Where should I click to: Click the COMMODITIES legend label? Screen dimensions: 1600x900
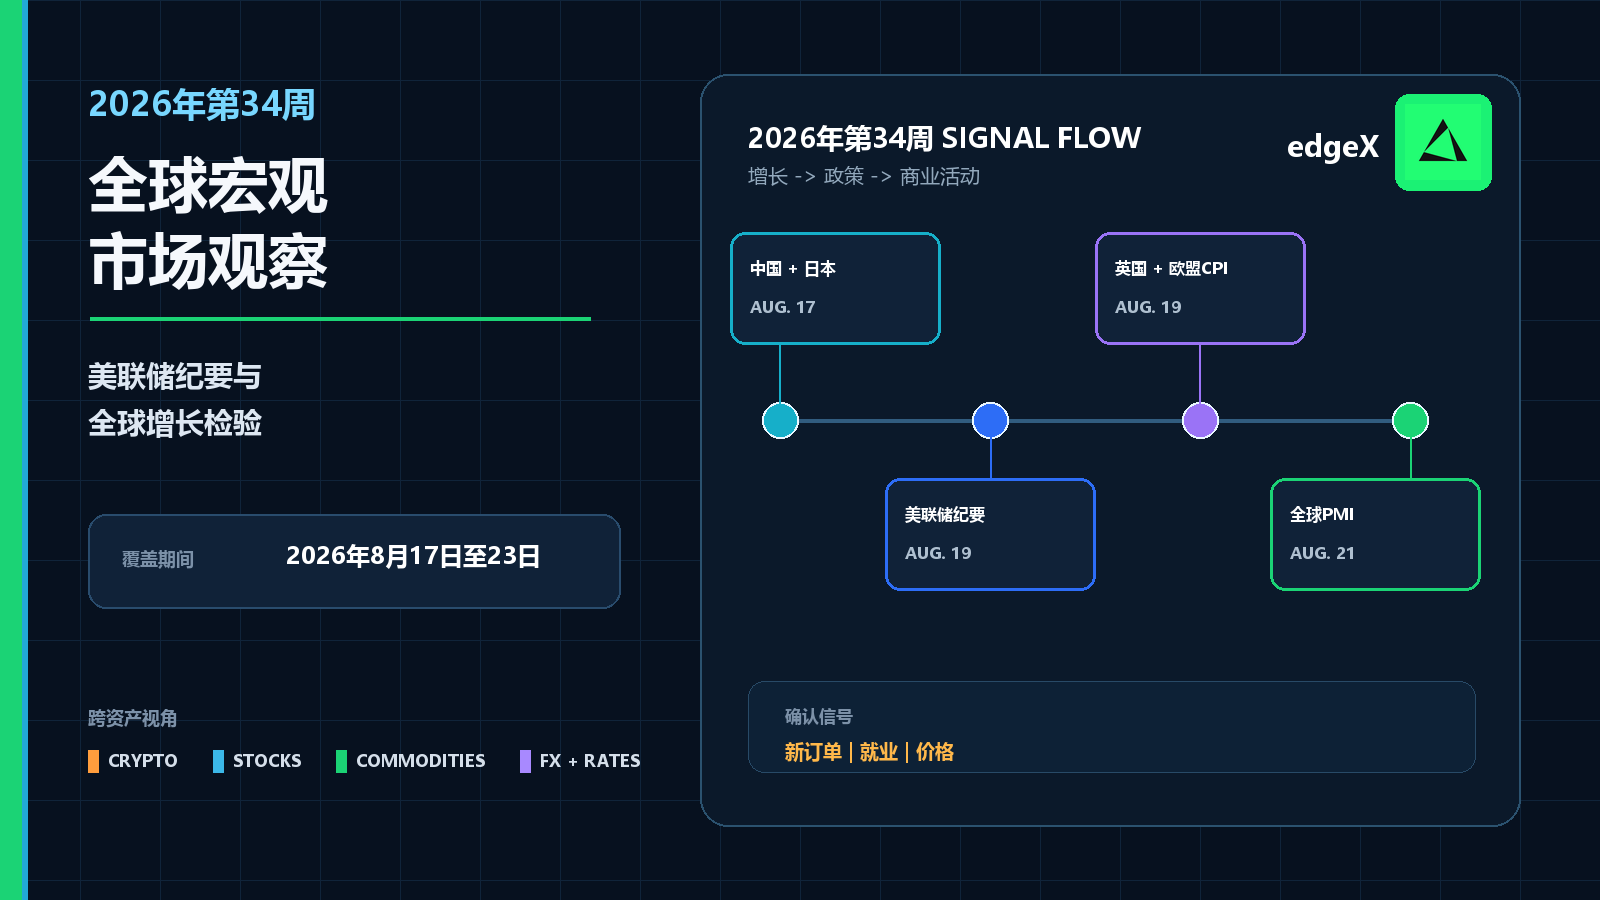pos(421,761)
